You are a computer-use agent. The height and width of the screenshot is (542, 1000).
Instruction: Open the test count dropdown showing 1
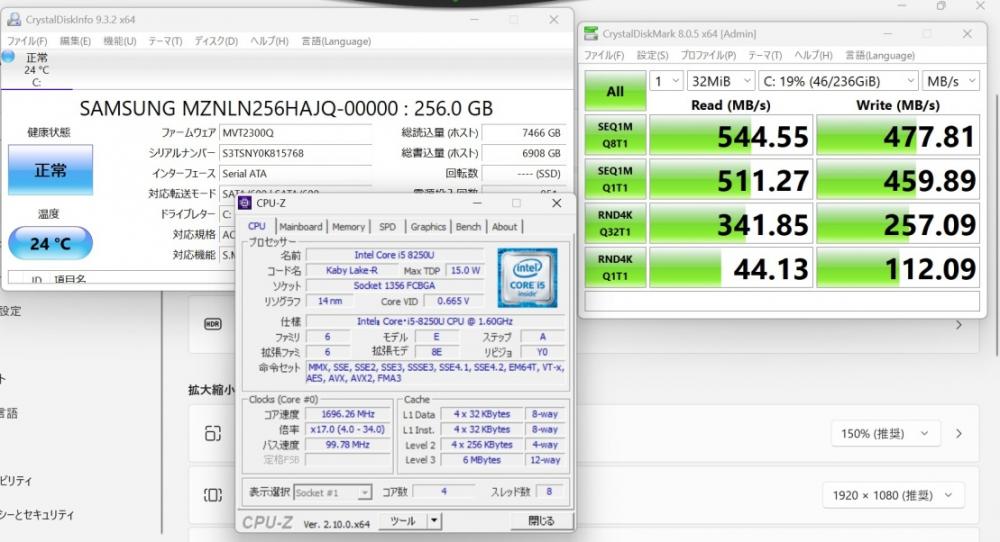(x=666, y=81)
